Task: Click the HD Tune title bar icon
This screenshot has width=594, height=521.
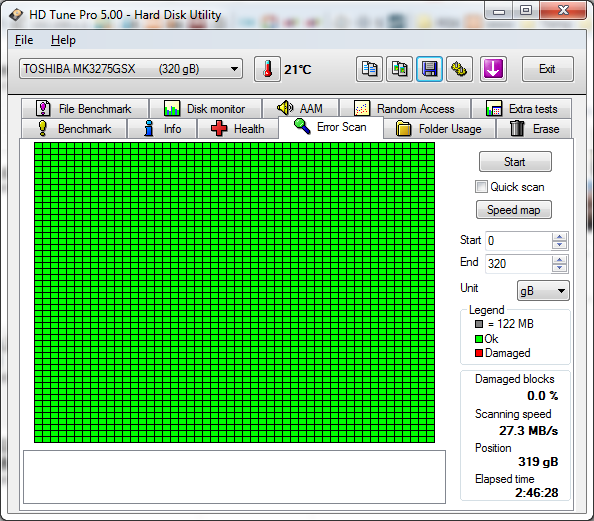Action: [16, 15]
